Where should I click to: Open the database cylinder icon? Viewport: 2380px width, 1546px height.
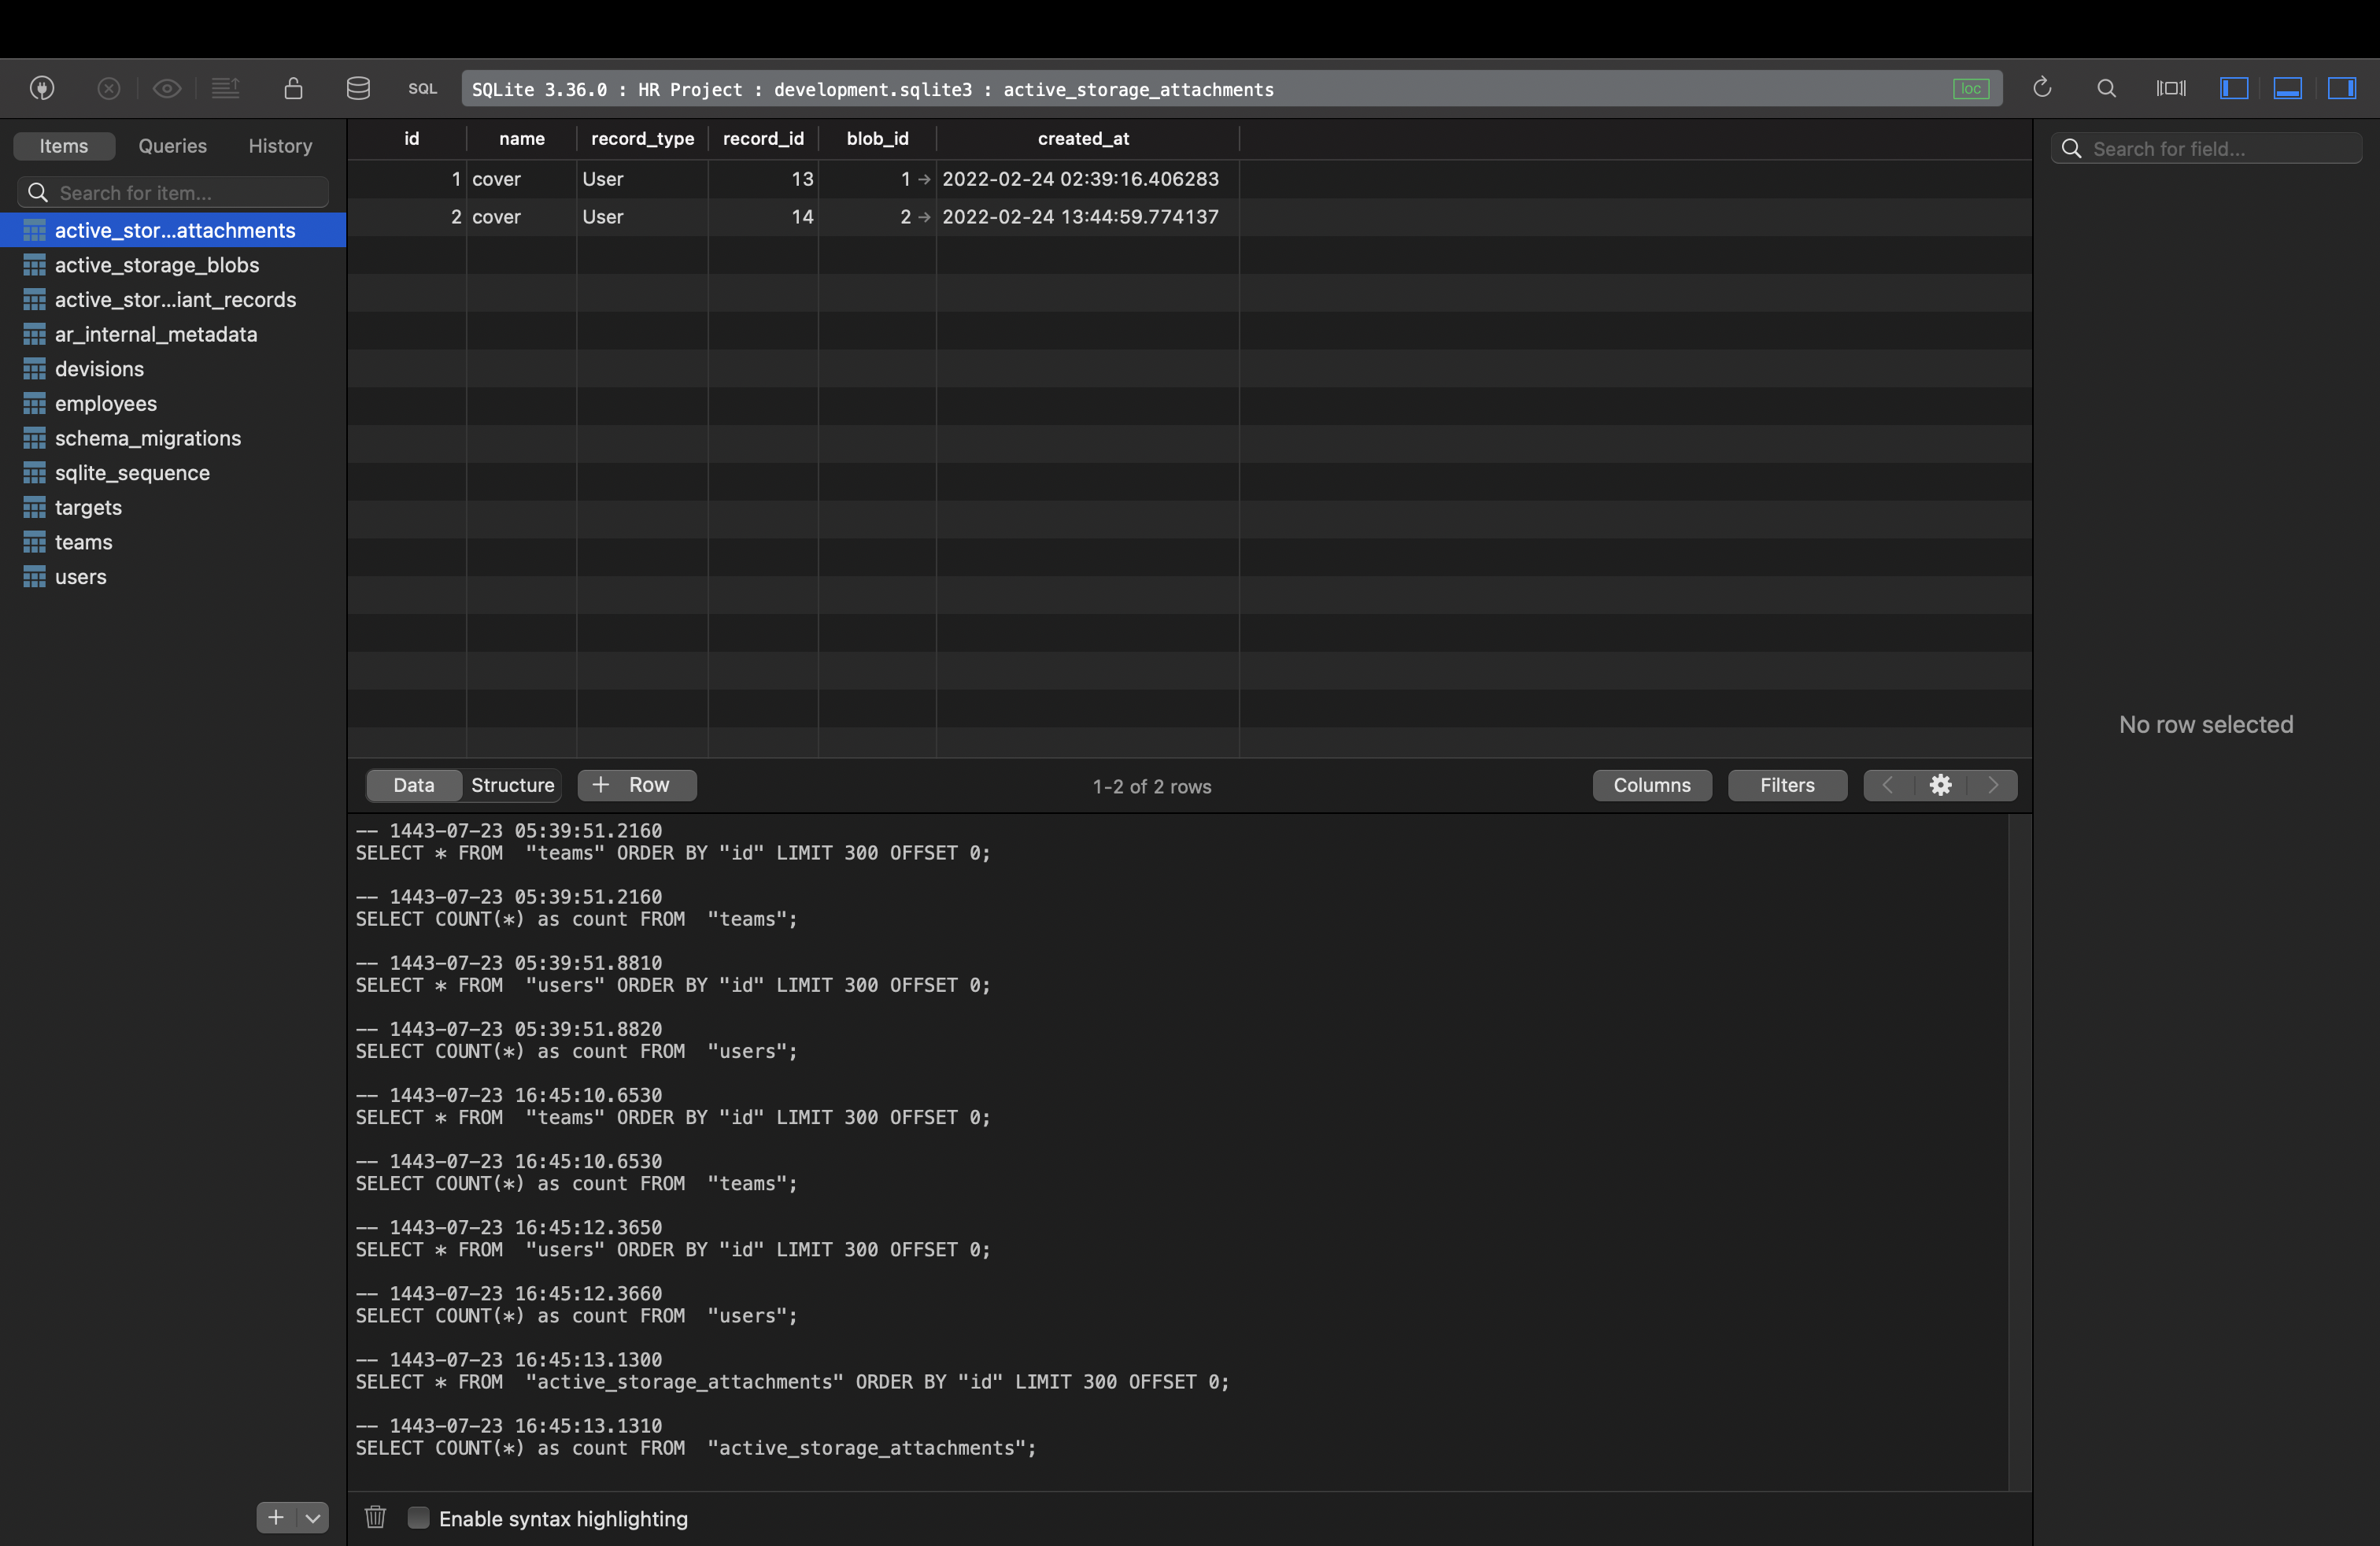click(x=358, y=88)
